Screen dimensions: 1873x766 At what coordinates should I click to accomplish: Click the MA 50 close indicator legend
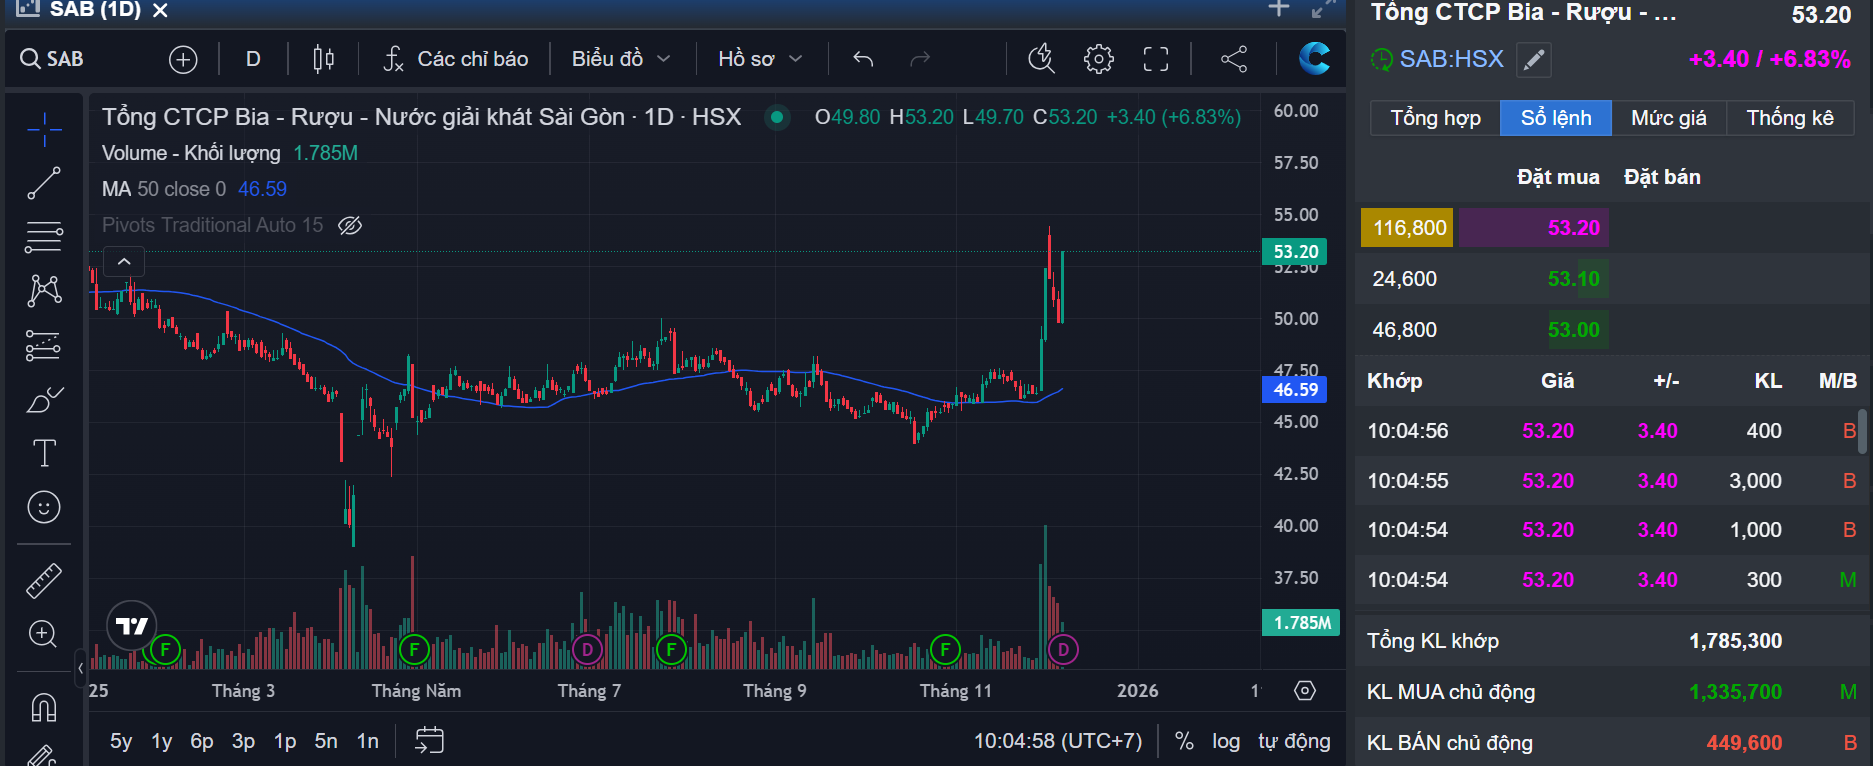pos(194,189)
